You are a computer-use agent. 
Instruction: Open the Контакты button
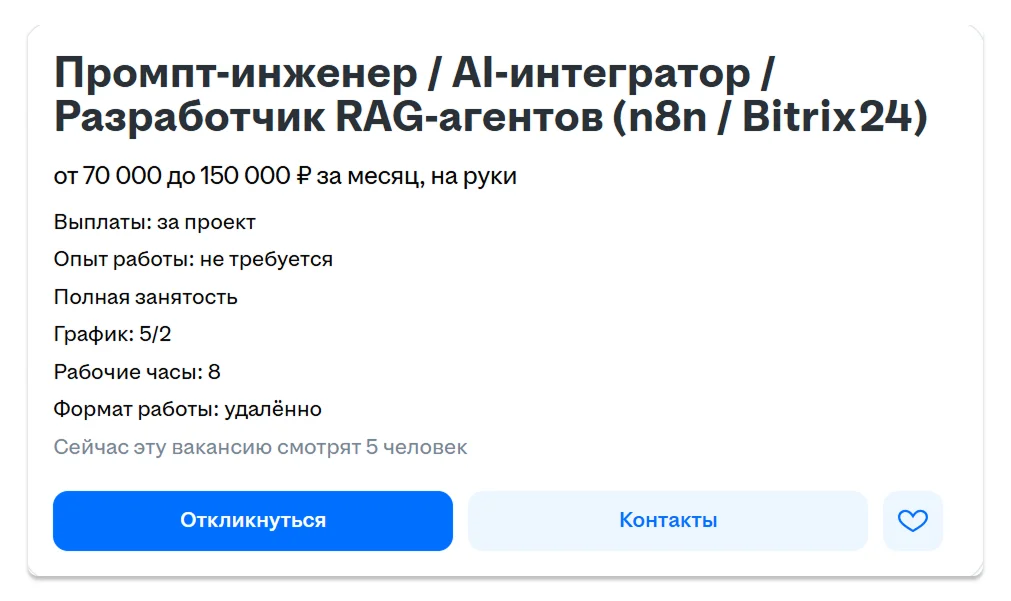click(667, 521)
